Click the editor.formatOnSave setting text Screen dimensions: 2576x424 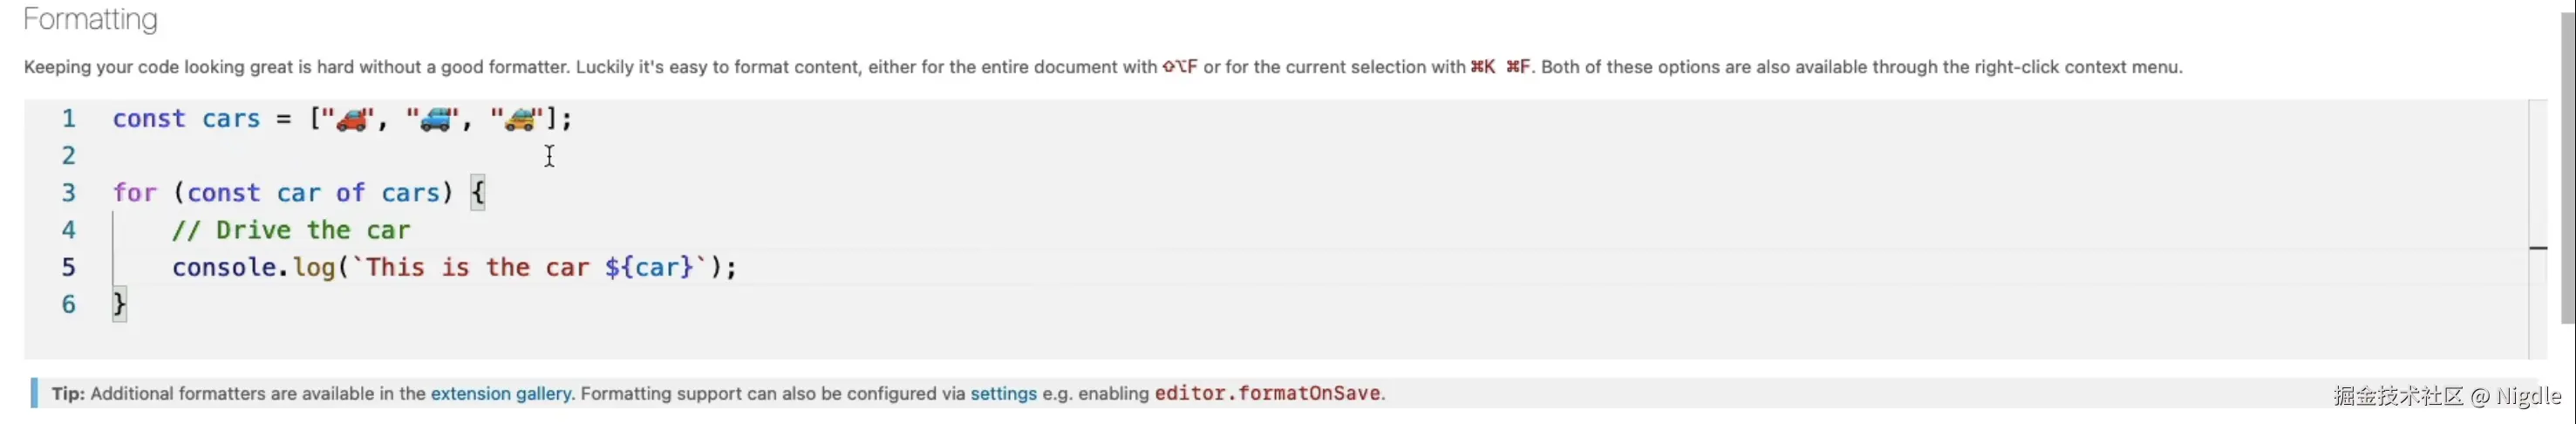(x=1268, y=394)
